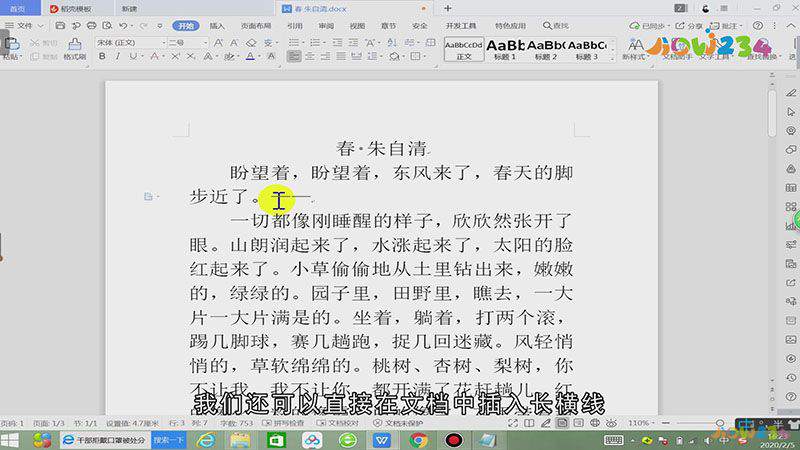Viewport: 800px width, 450px height.
Task: Expand the bullet list dropdown arrow
Action: click(x=302, y=43)
